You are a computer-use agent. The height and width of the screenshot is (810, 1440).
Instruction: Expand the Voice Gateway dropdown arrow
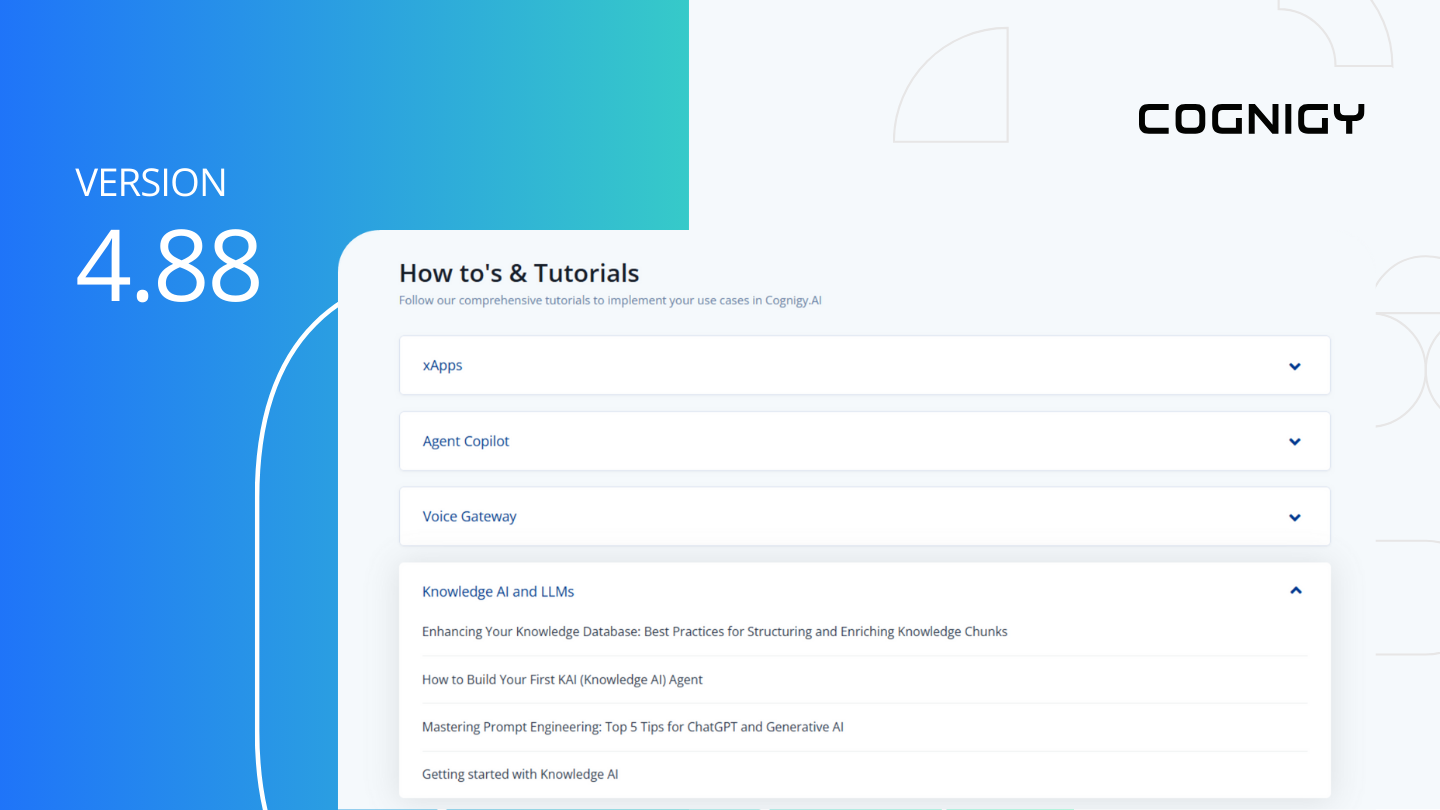click(x=1295, y=517)
